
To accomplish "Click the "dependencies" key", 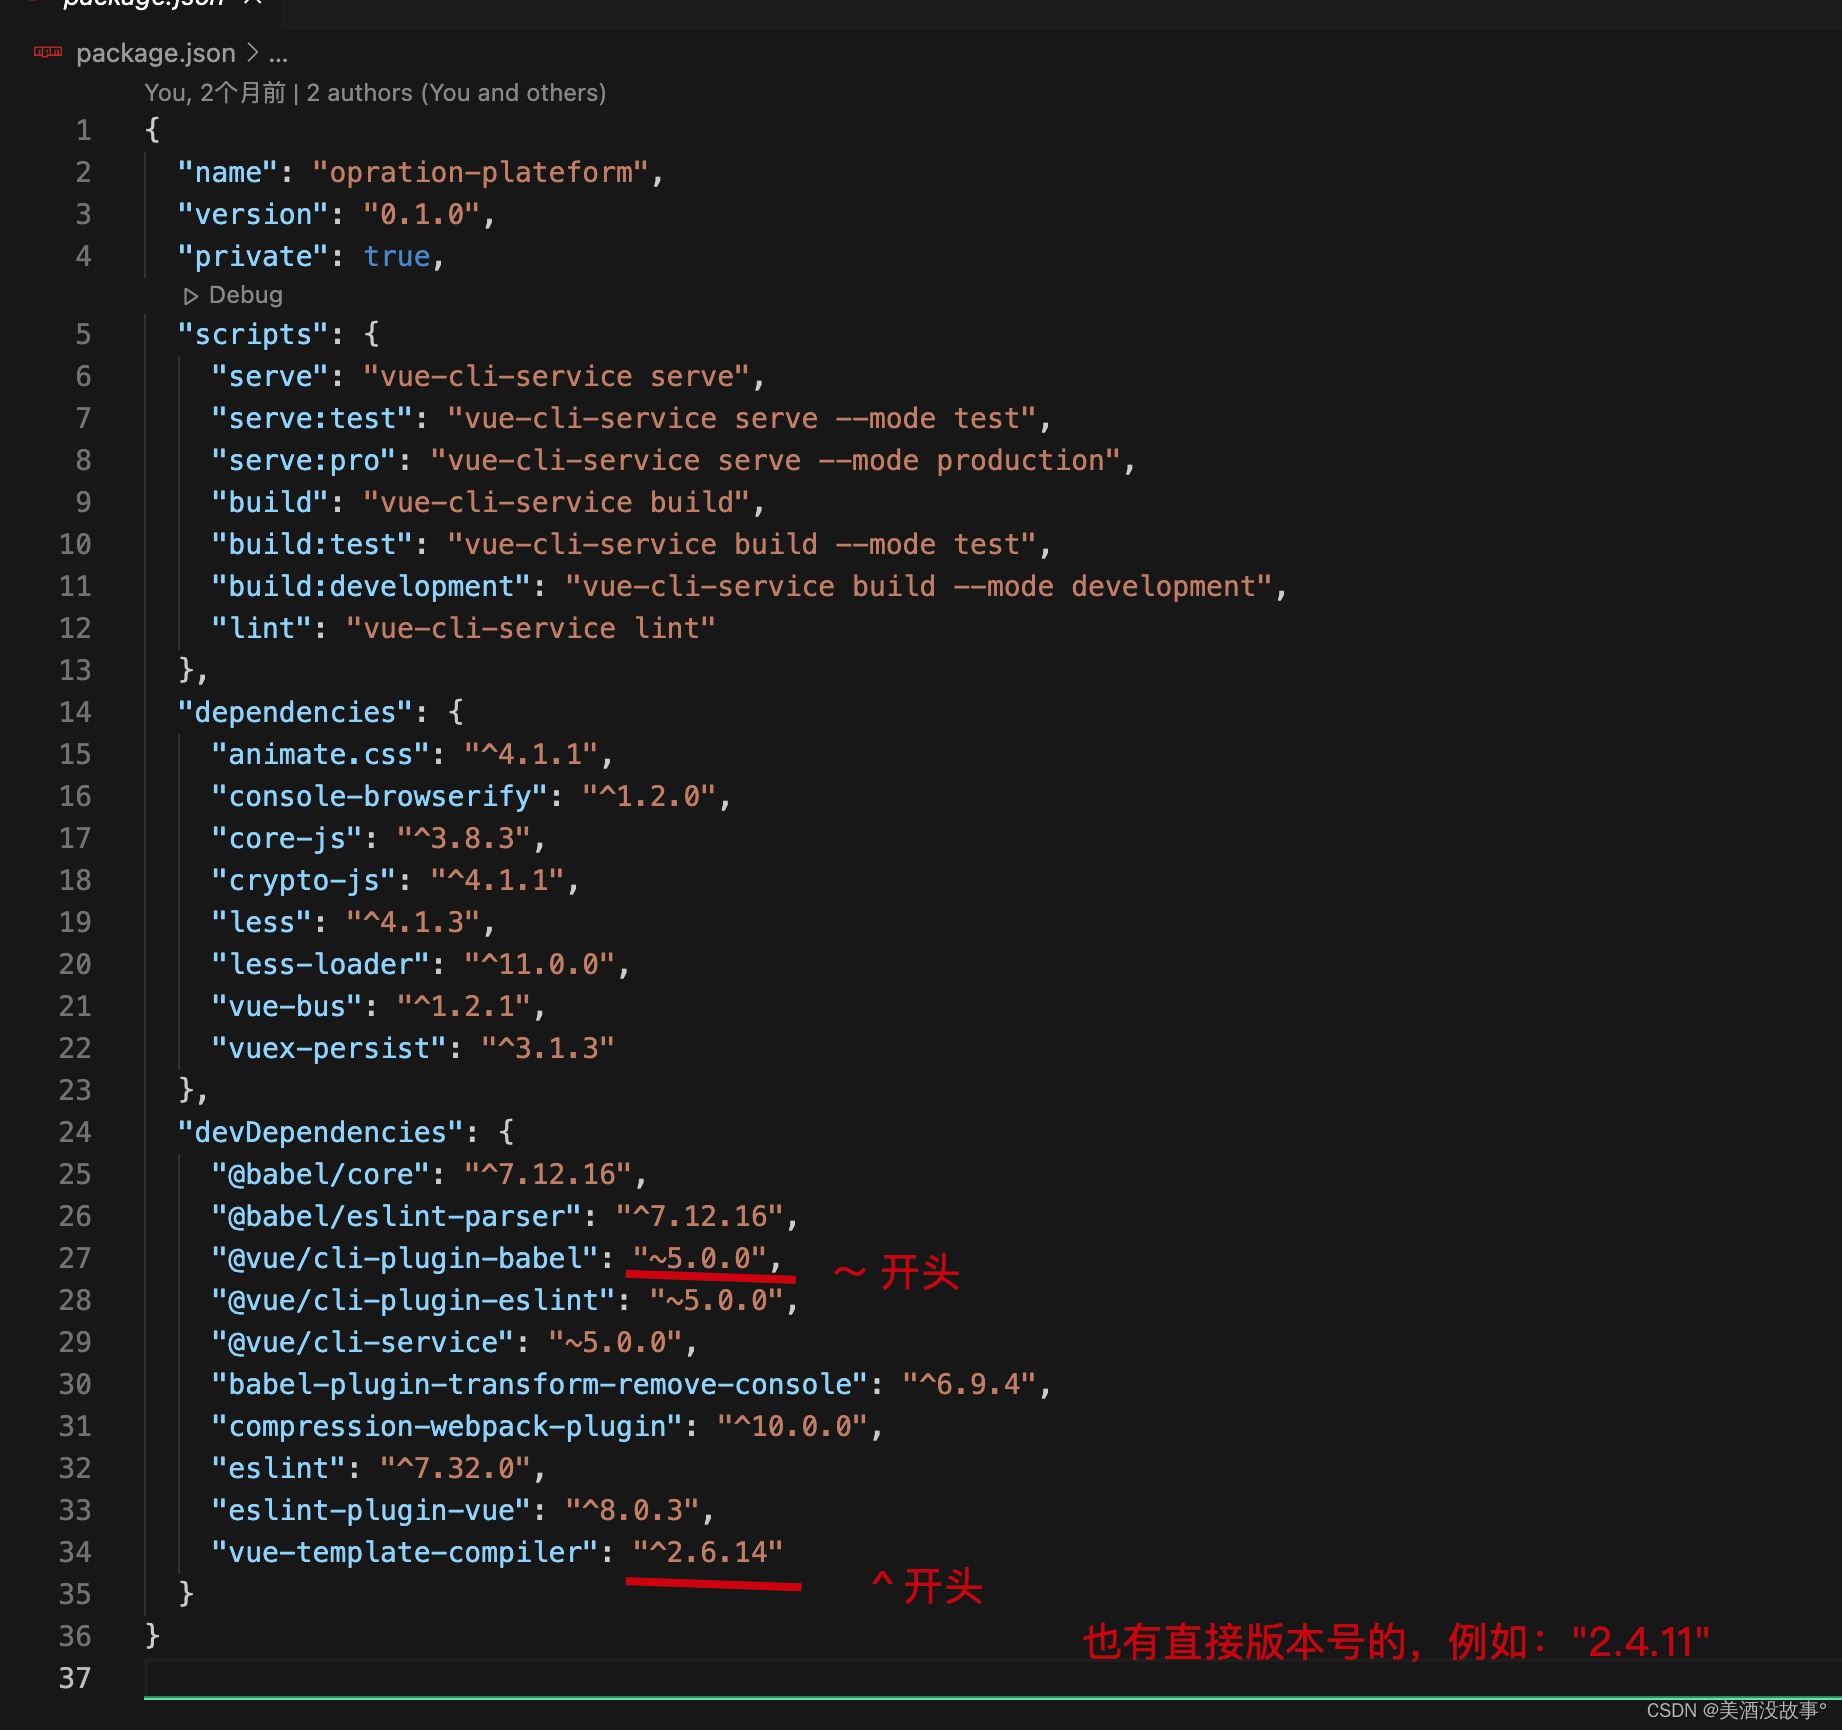I will click(296, 712).
